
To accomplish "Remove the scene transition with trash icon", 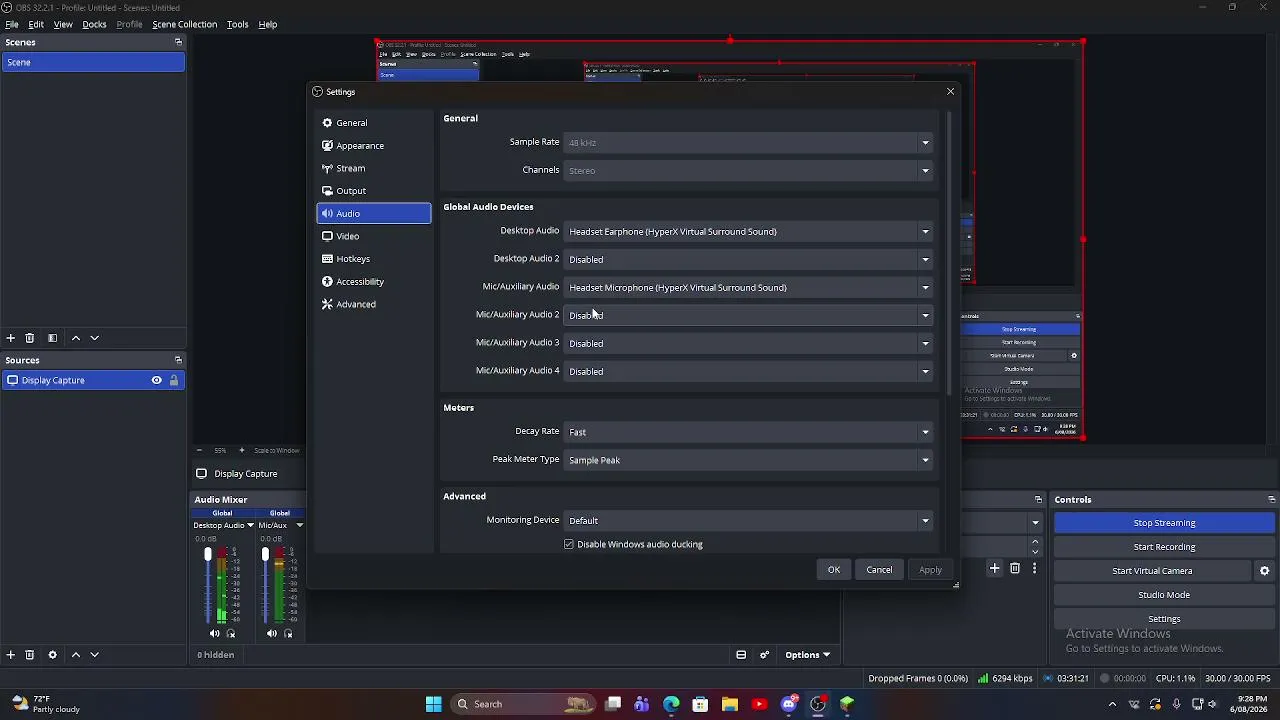I will click(x=1015, y=569).
